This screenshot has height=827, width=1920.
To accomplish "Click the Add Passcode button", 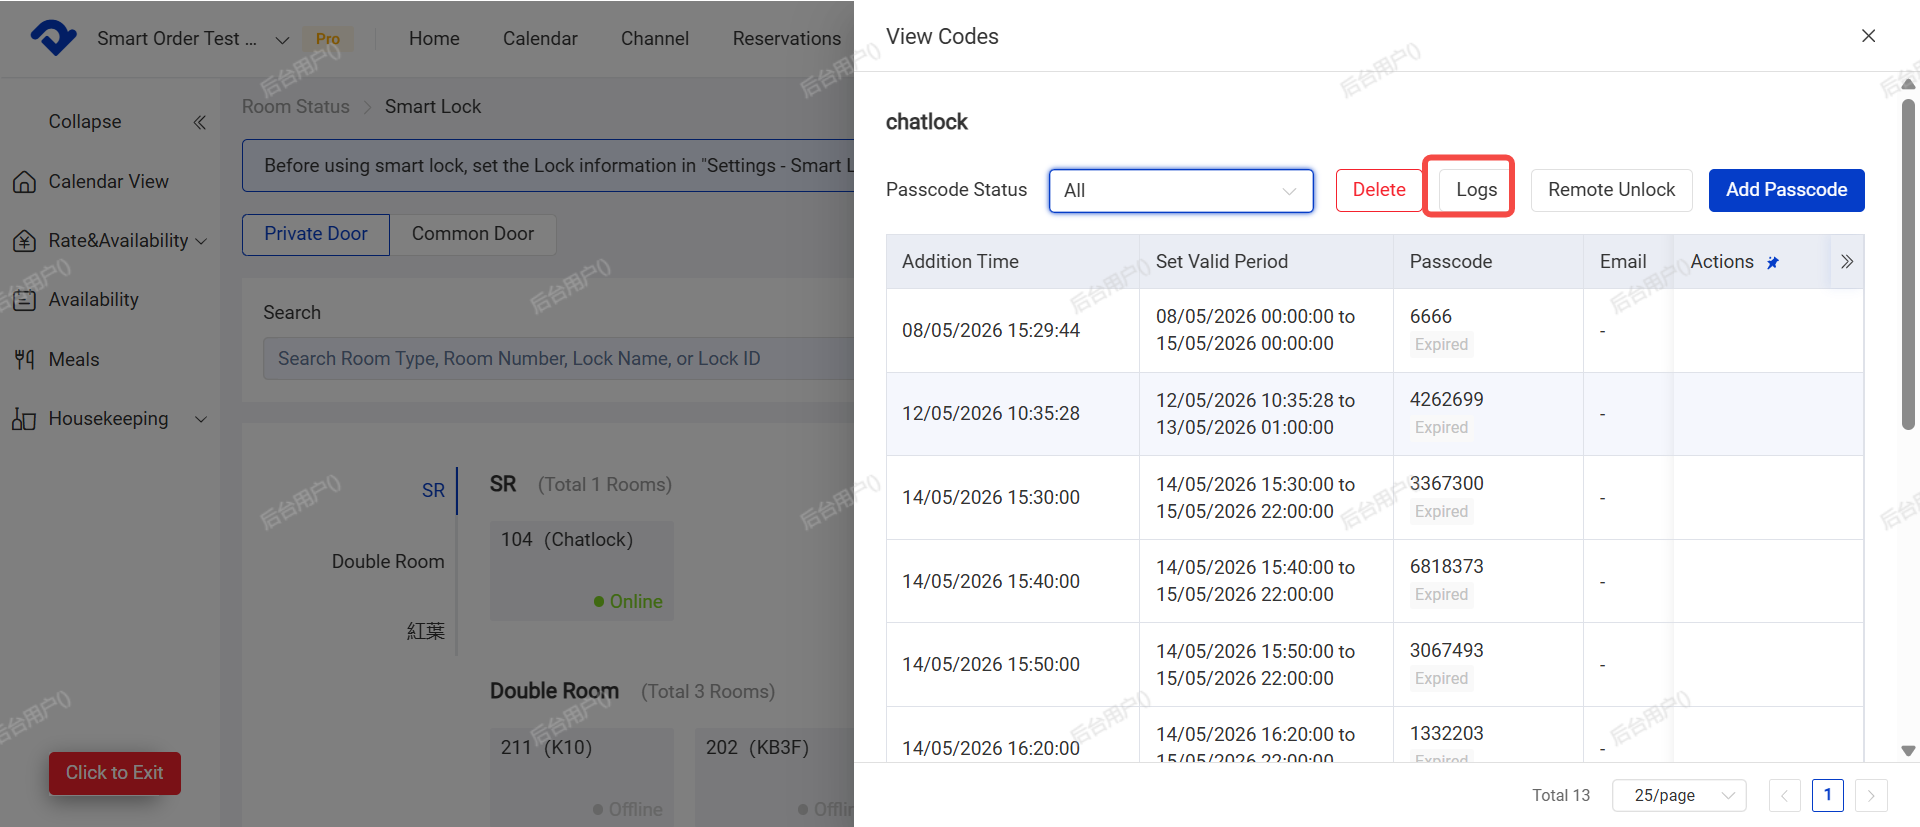I will pyautogui.click(x=1786, y=190).
